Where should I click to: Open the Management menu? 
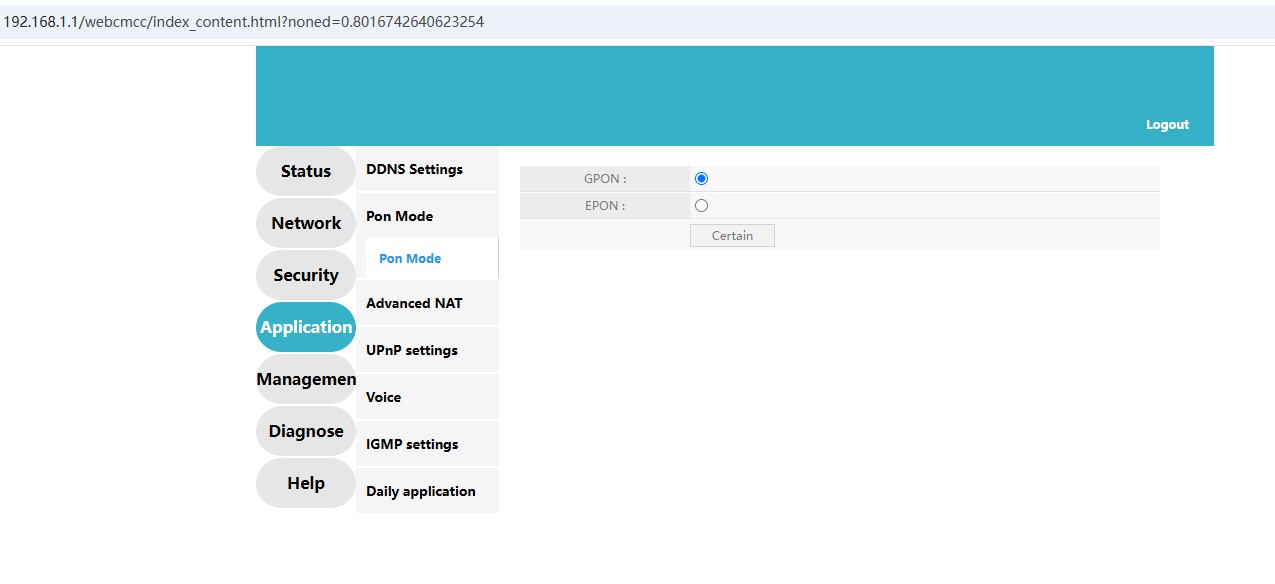coord(305,378)
